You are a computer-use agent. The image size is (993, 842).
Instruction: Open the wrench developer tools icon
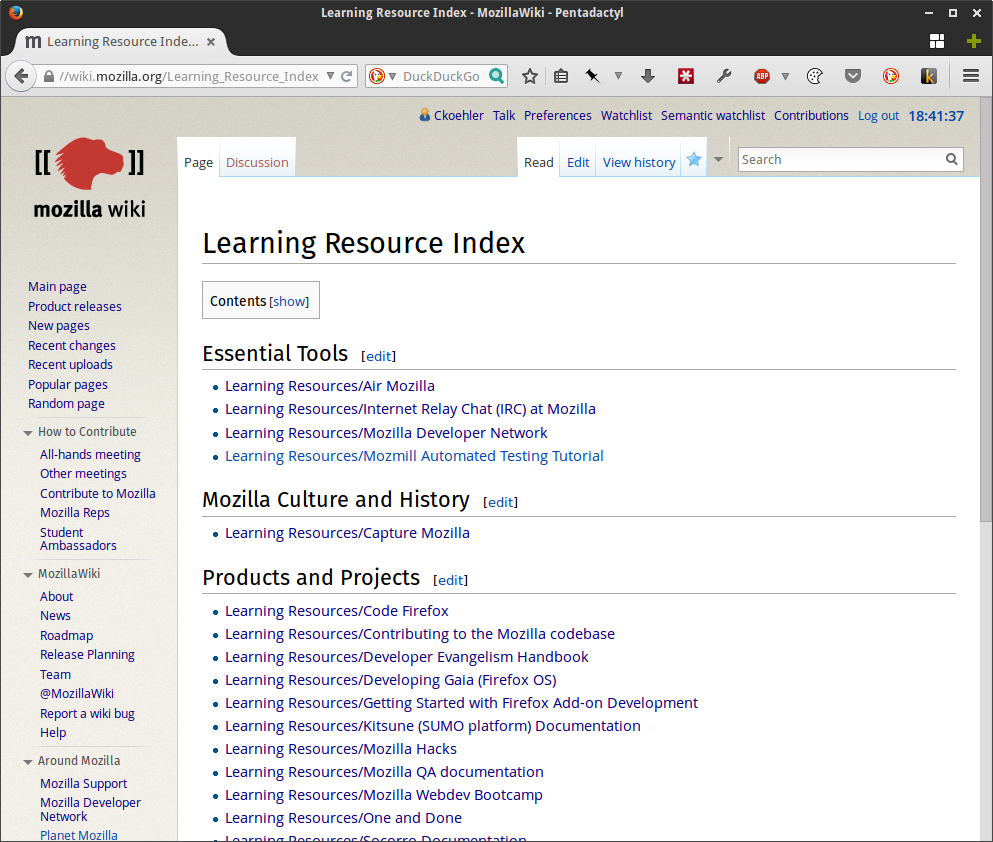point(724,77)
